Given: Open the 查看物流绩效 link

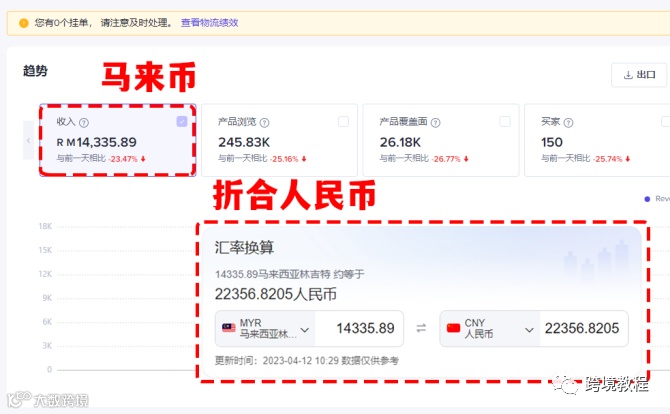Looking at the screenshot, I should point(209,23).
